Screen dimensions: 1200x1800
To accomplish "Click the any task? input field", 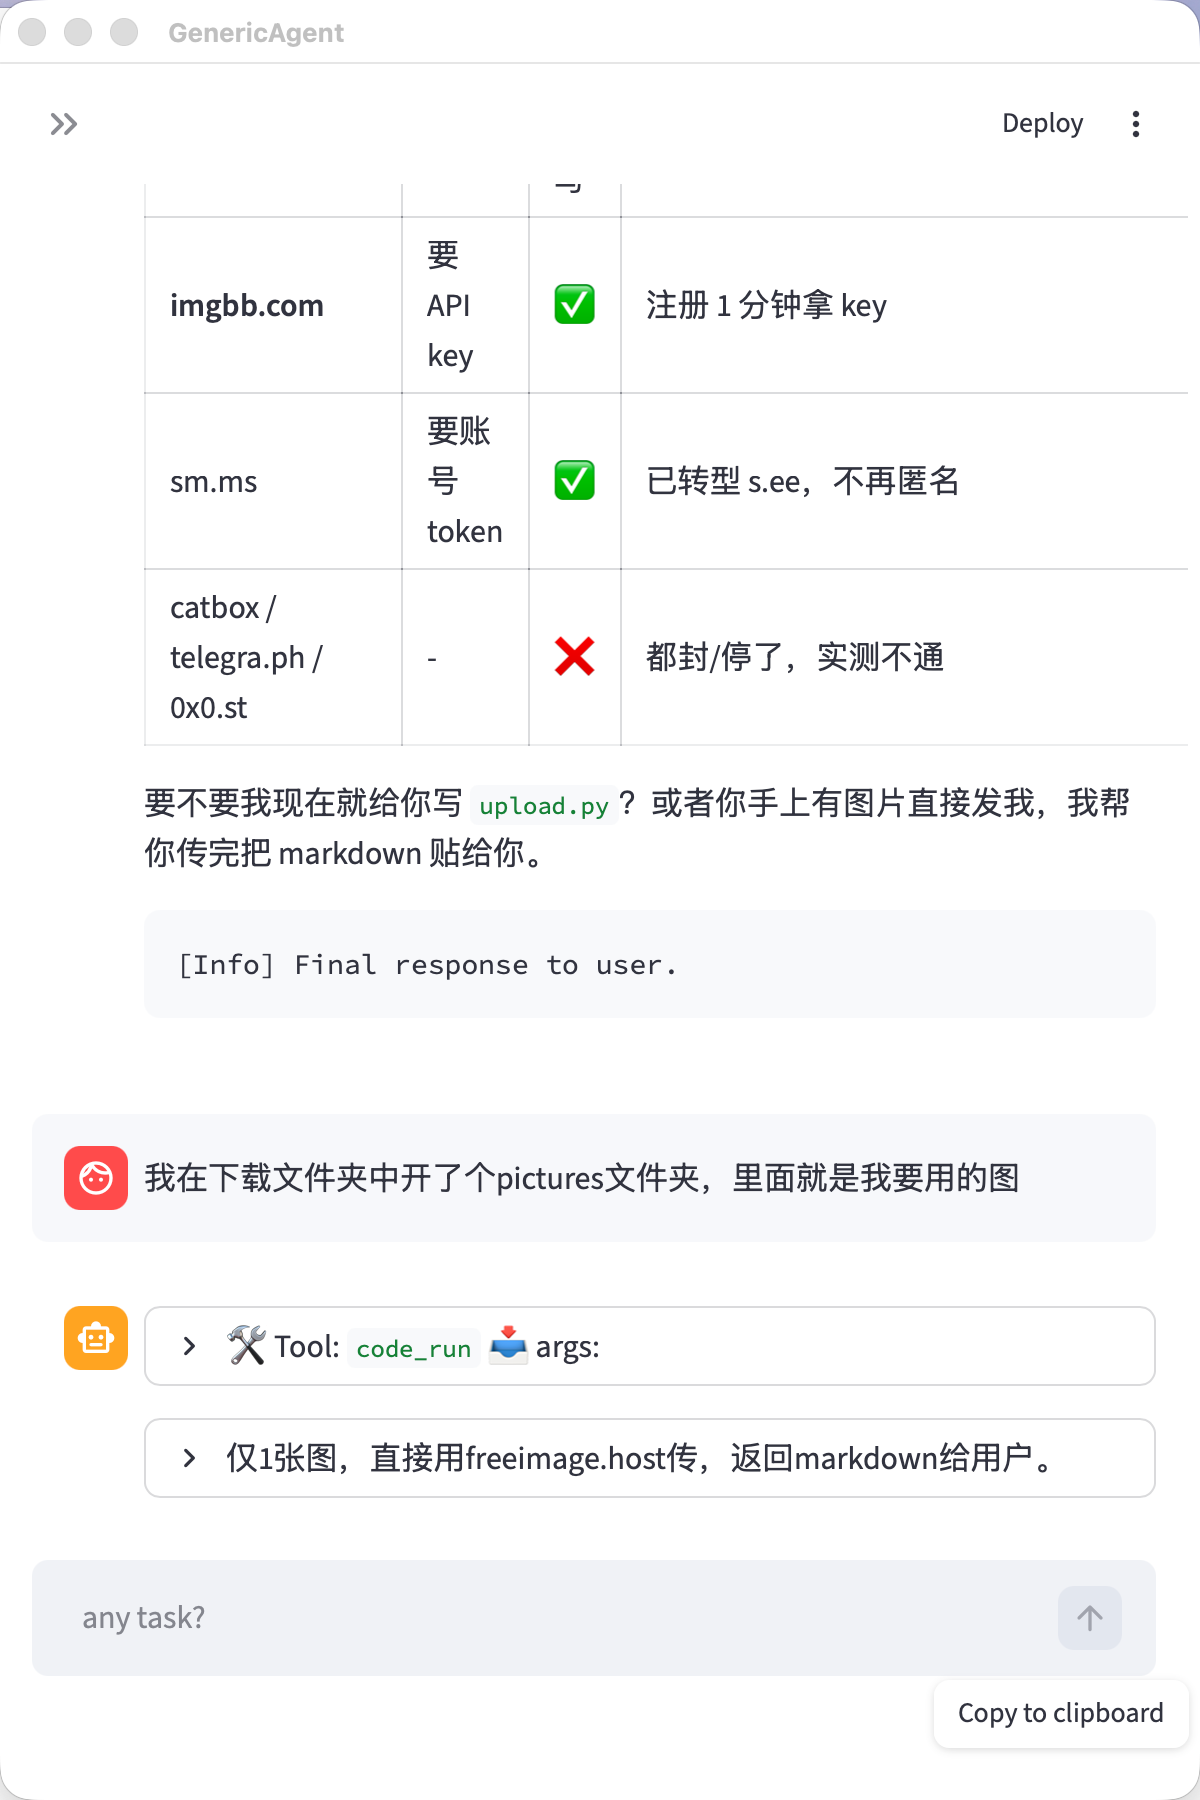I will tap(560, 1618).
